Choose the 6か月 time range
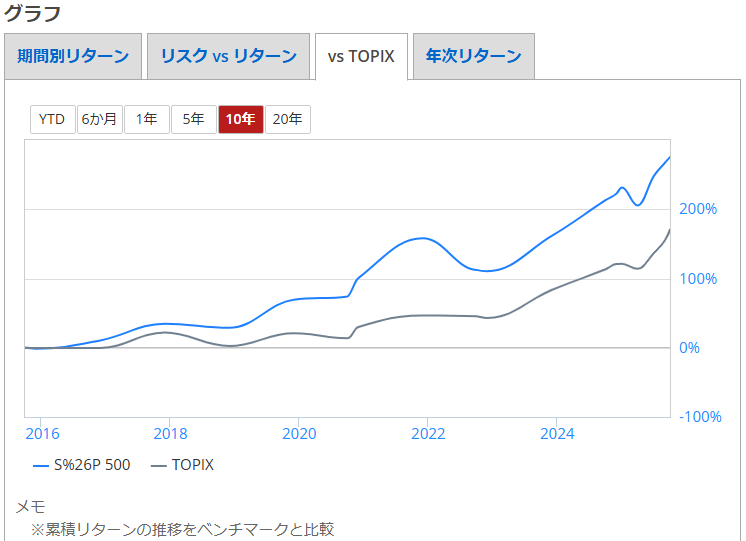Image resolution: width=746 pixels, height=541 pixels. point(99,120)
